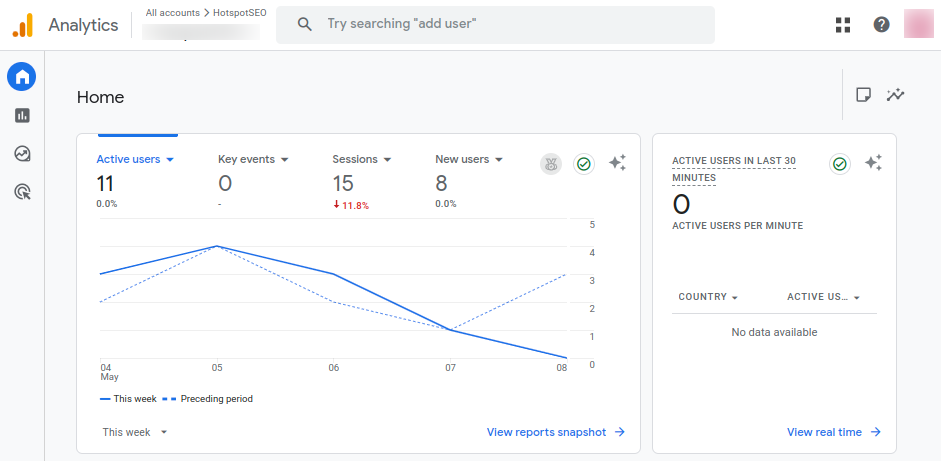Click the medal badge icon in the overview card
Viewport: 941px width, 461px height.
click(551, 164)
